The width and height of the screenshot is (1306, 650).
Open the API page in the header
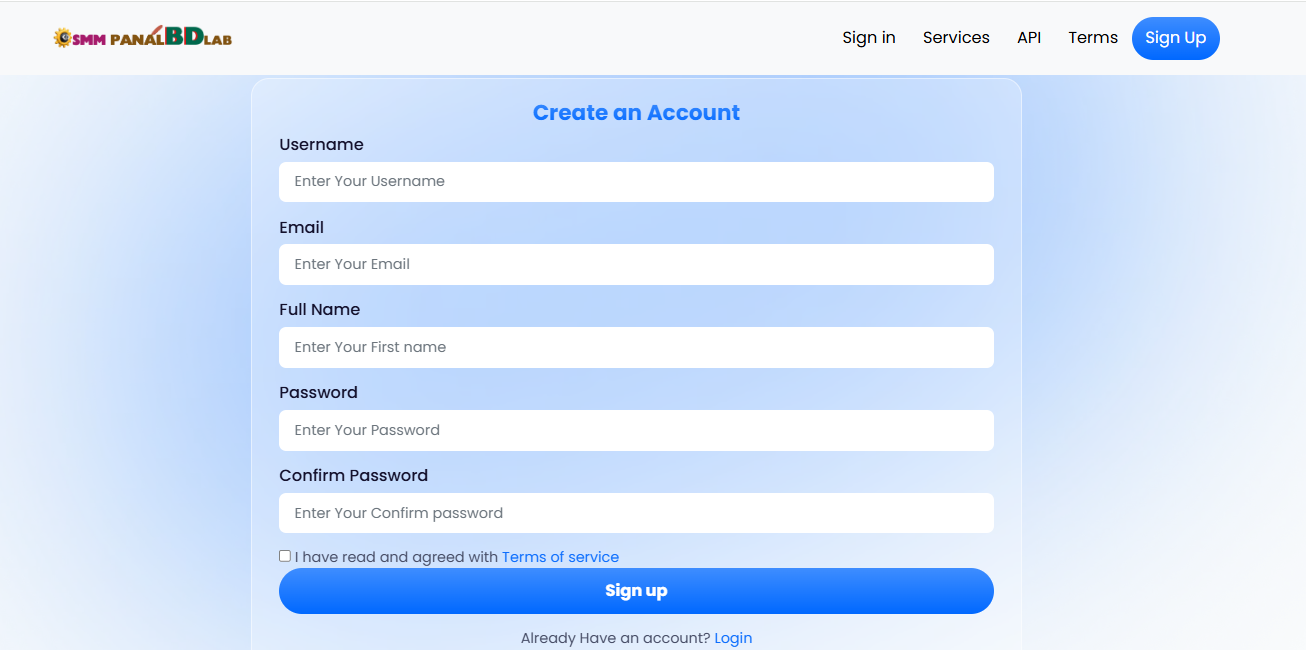click(1028, 38)
